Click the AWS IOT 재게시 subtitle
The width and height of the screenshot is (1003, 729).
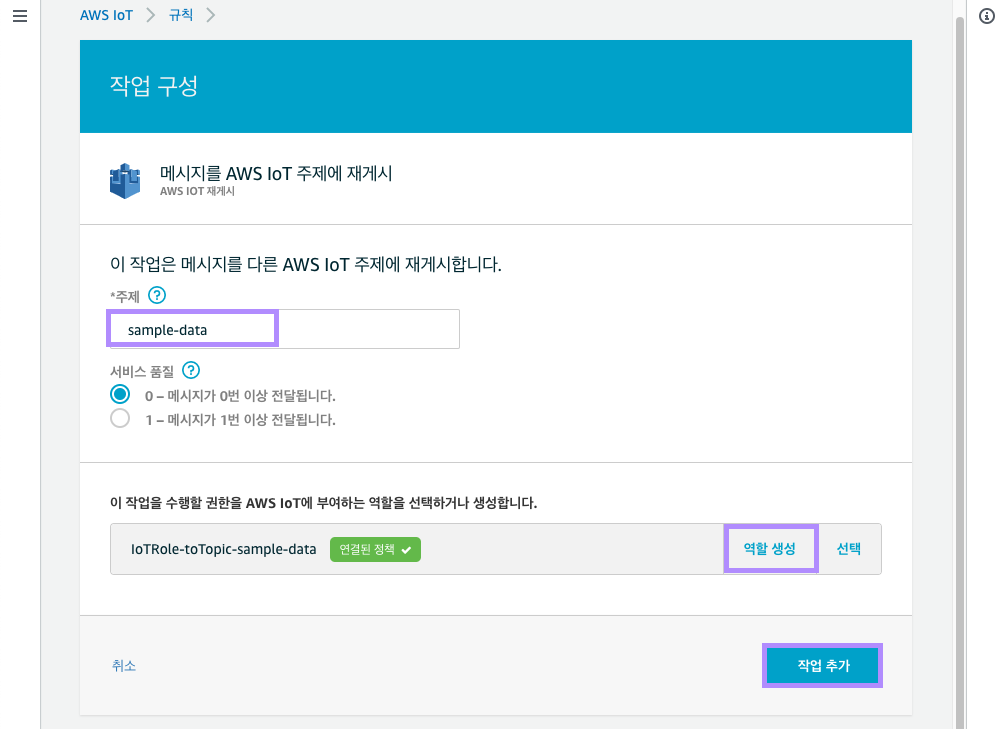pos(197,191)
